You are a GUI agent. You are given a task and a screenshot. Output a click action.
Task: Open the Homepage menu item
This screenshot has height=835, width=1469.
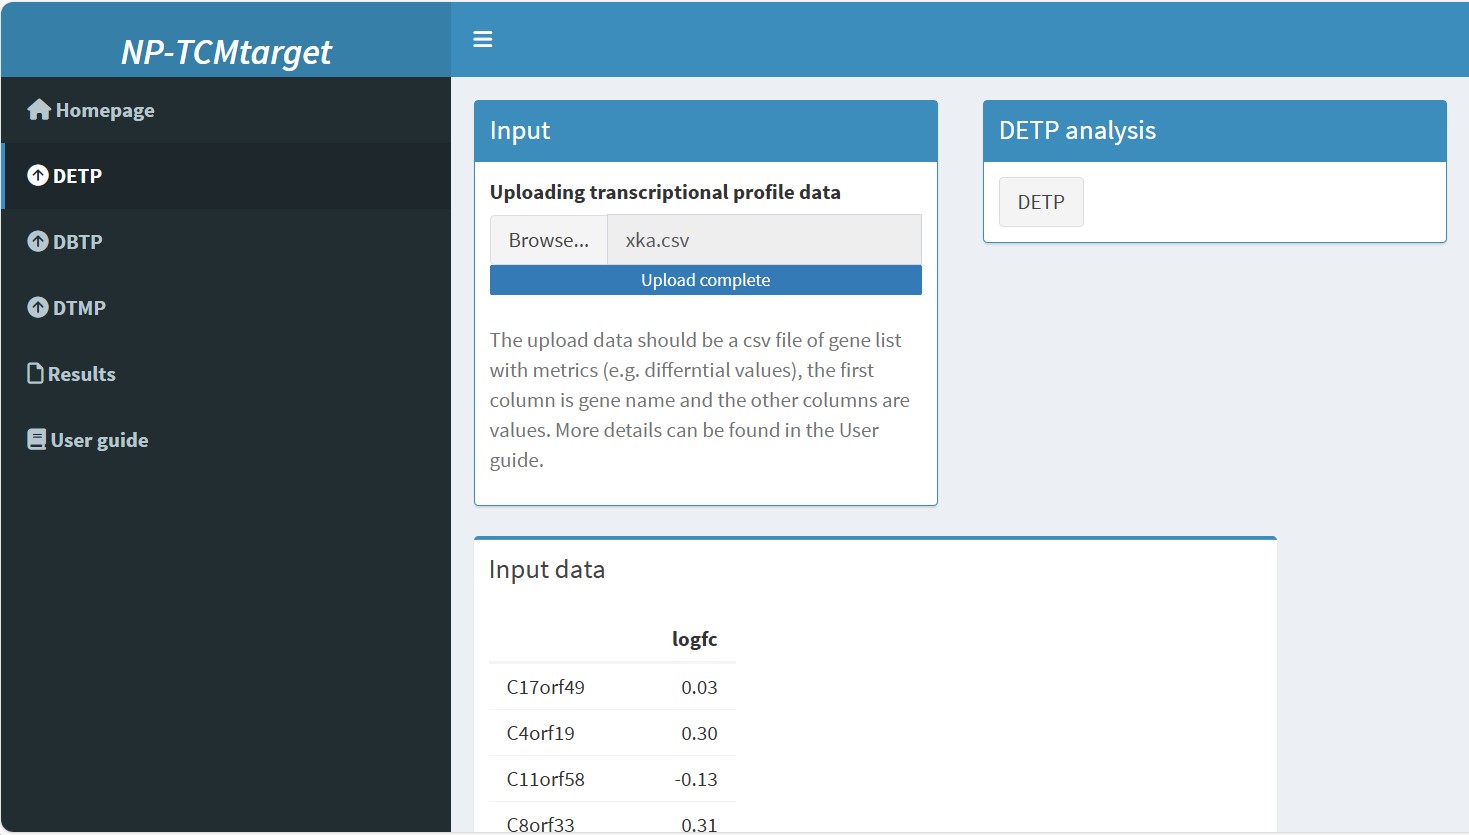pyautogui.click(x=226, y=110)
